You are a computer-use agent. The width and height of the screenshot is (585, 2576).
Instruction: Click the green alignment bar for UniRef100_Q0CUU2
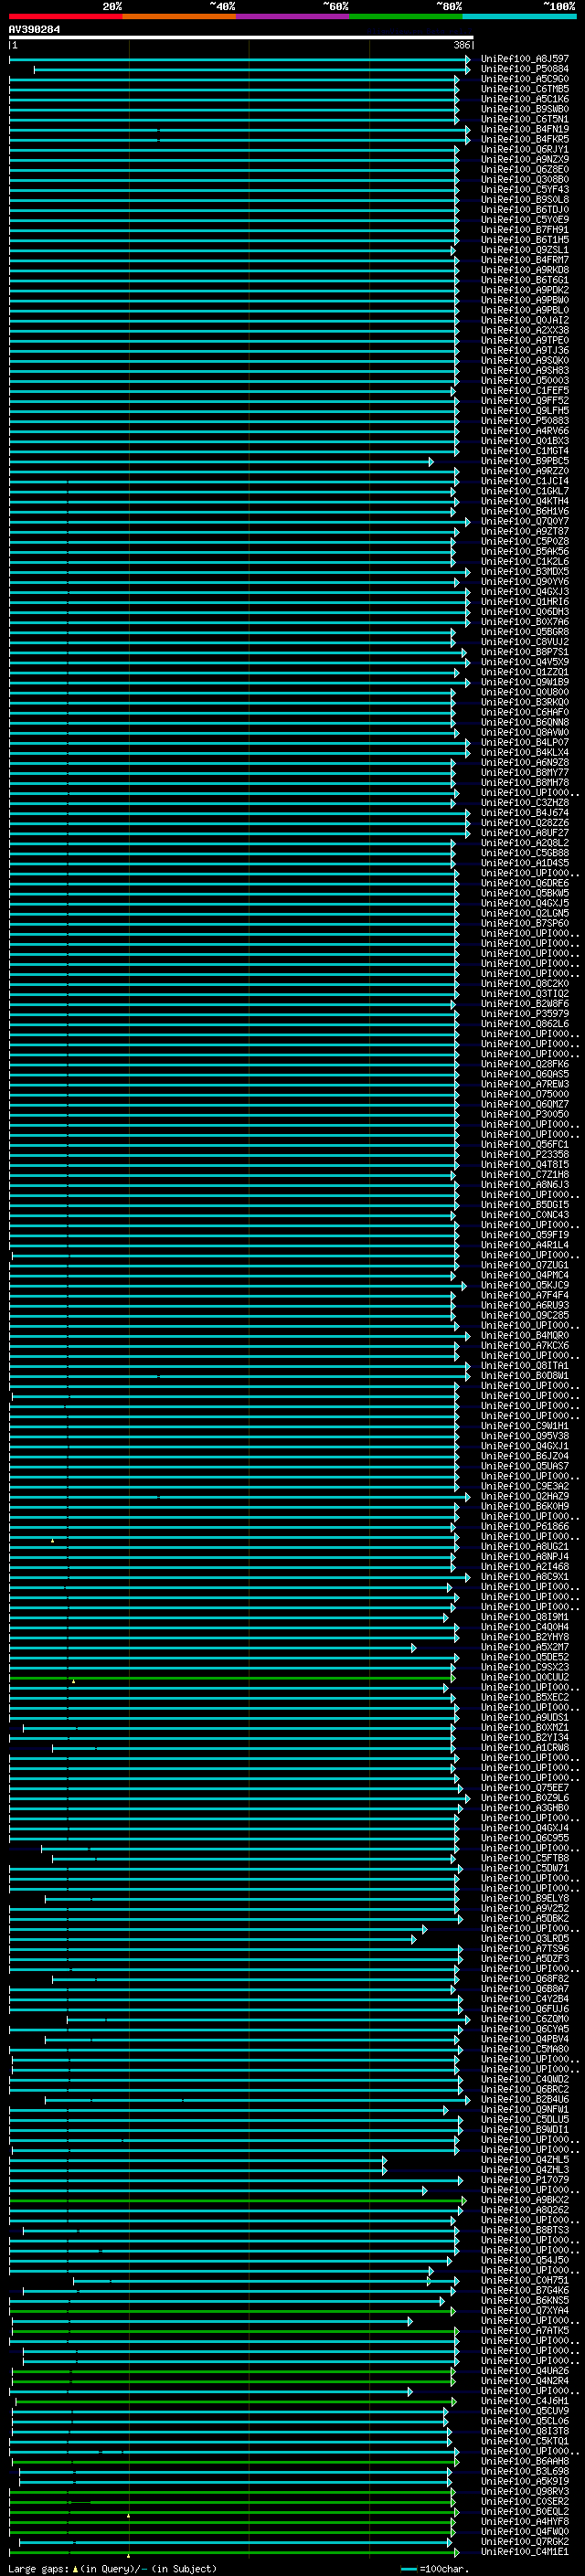pyautogui.click(x=230, y=1678)
